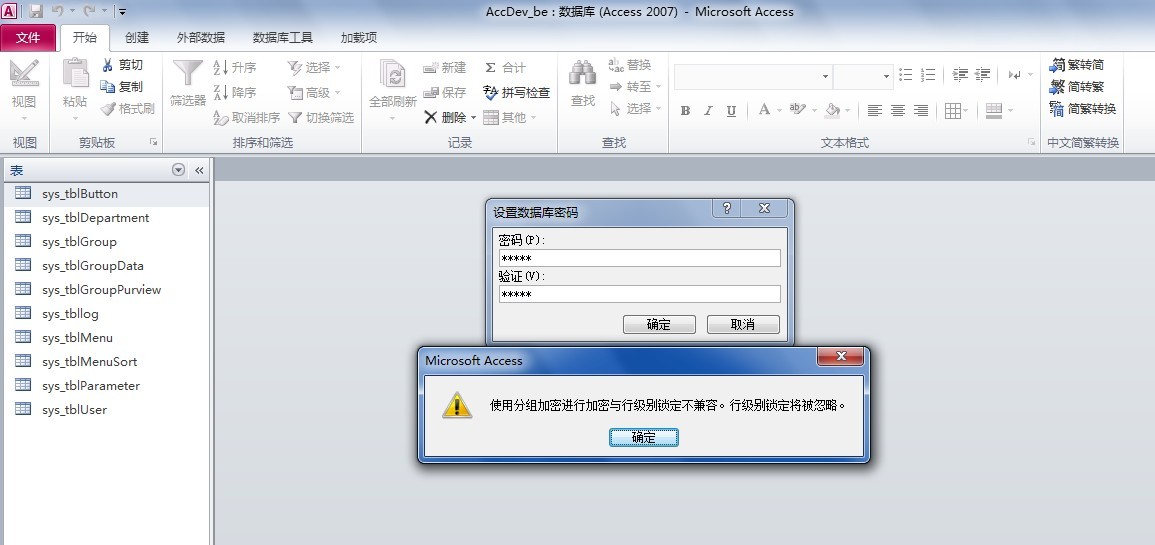Image resolution: width=1155 pixels, height=545 pixels.
Task: Open Chinese conversion options (简繁转换)
Action: pyautogui.click(x=1083, y=109)
